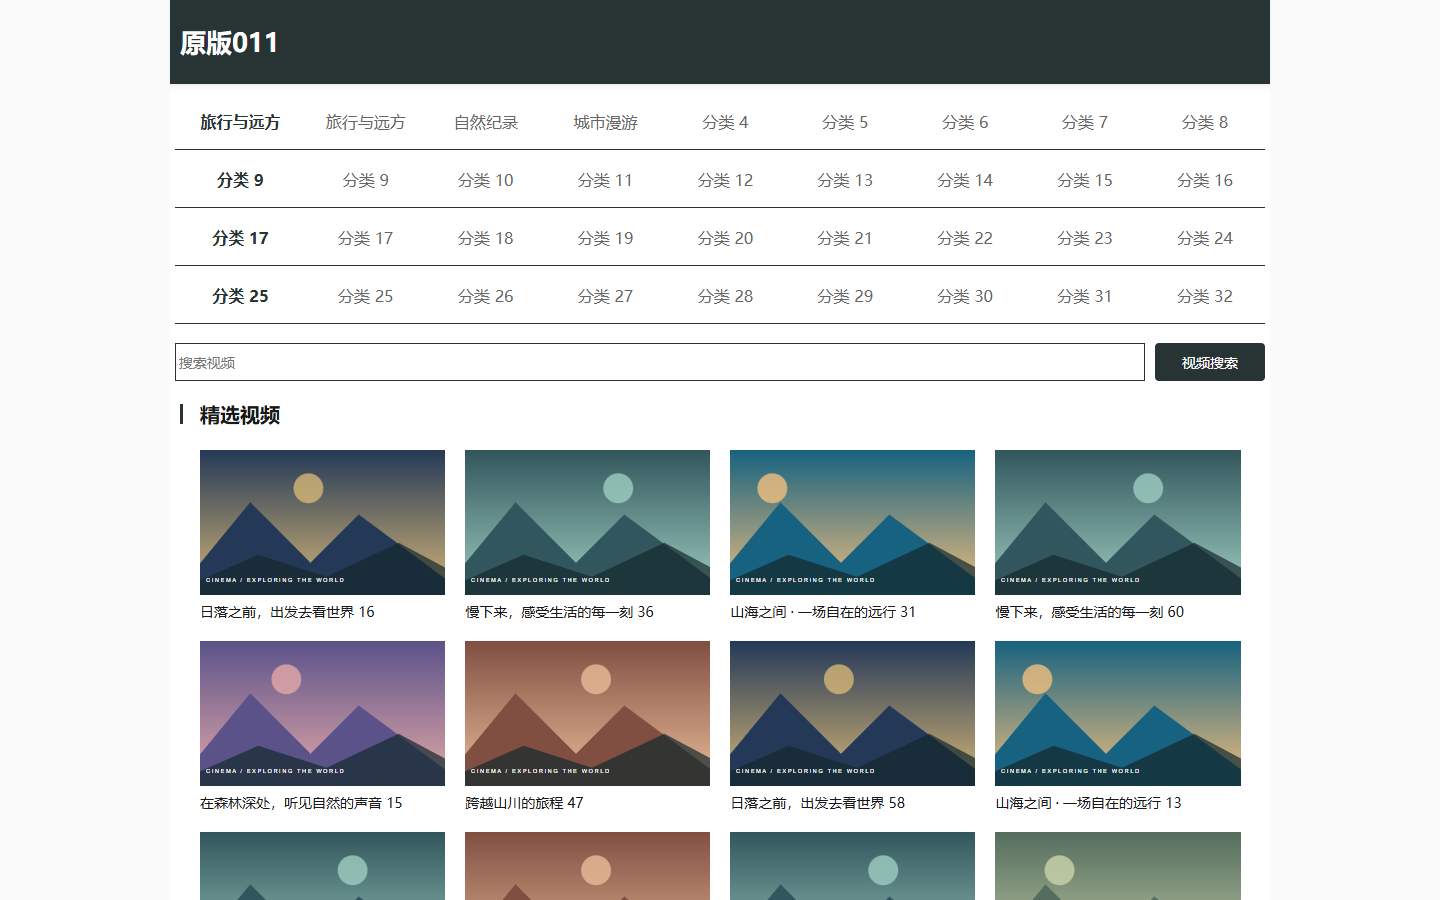The height and width of the screenshot is (900, 1440).
Task: Open thumbnail for 山海之间 · 一场自在的远行 31
Action: point(852,522)
